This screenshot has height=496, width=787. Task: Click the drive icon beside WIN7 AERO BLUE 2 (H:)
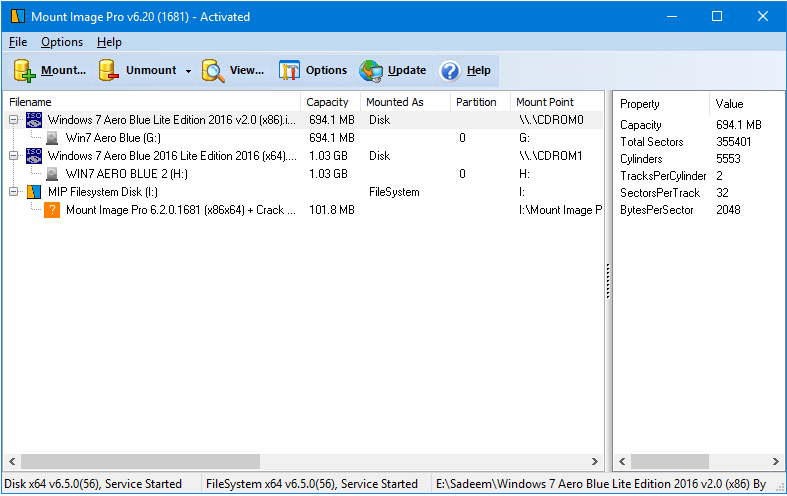pyautogui.click(x=52, y=174)
